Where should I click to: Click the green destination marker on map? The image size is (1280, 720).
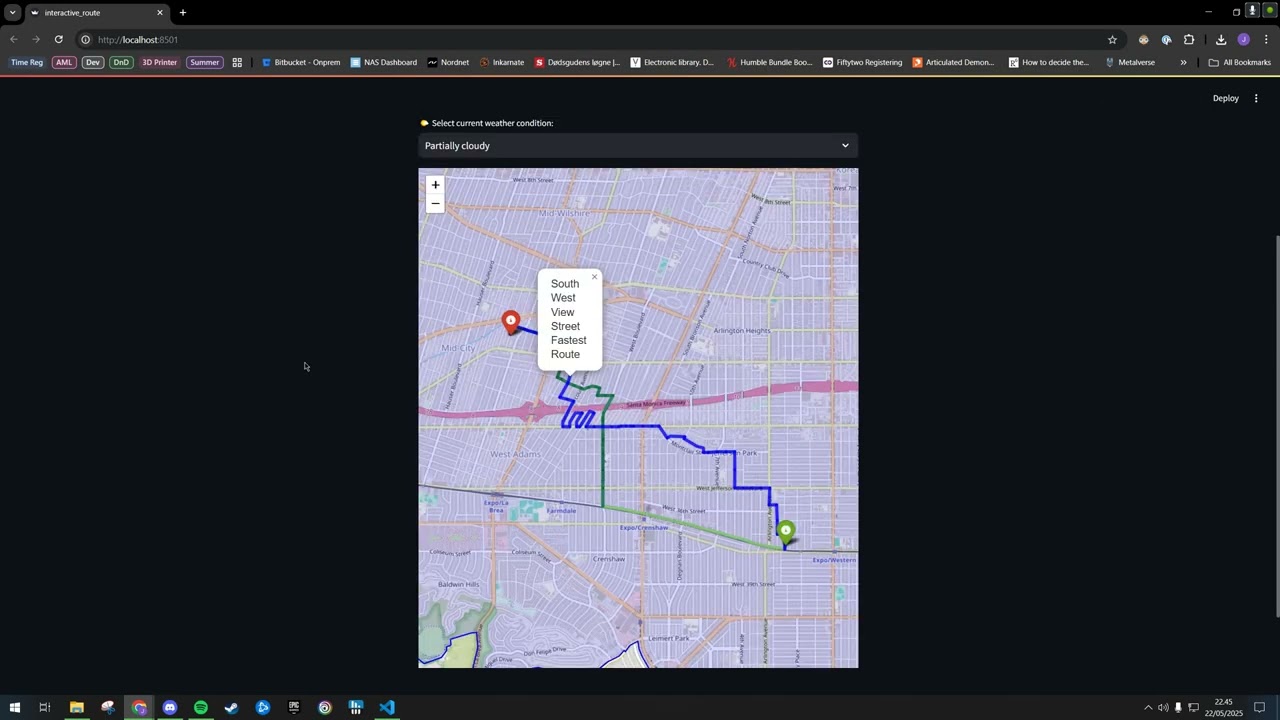pos(786,532)
